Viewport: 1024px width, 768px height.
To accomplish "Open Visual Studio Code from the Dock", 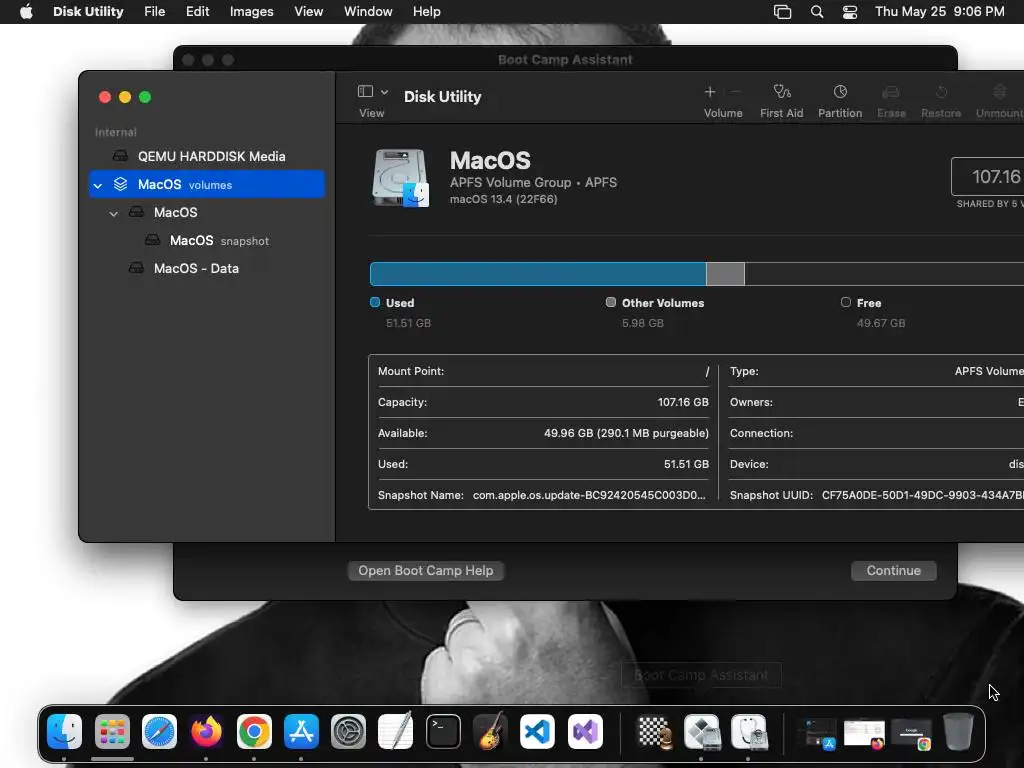I will coord(537,731).
